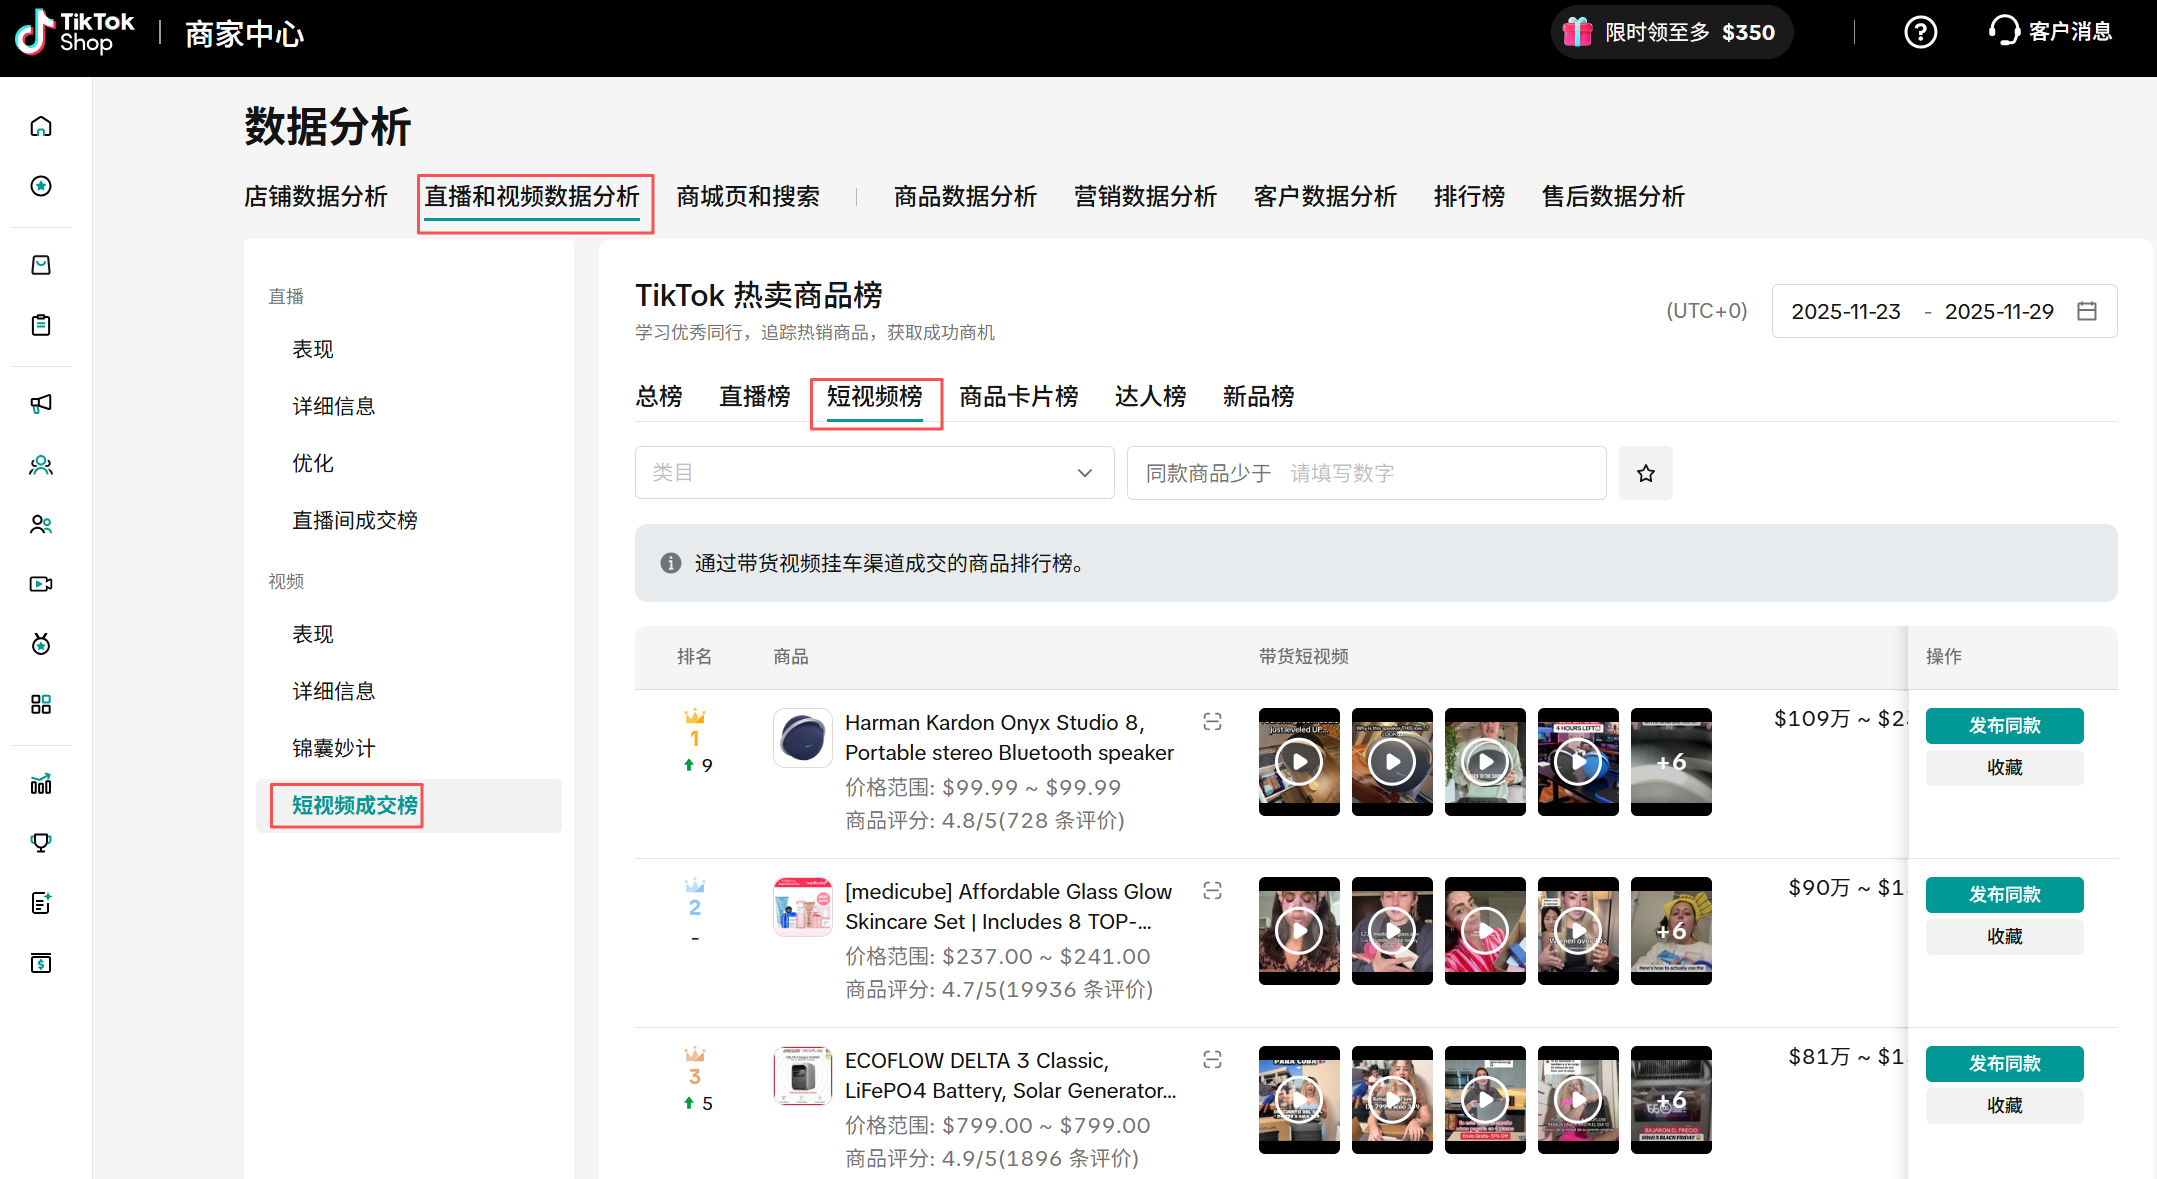This screenshot has width=2157, height=1179.
Task: Open the video camera icon in sidebar
Action: (x=41, y=584)
